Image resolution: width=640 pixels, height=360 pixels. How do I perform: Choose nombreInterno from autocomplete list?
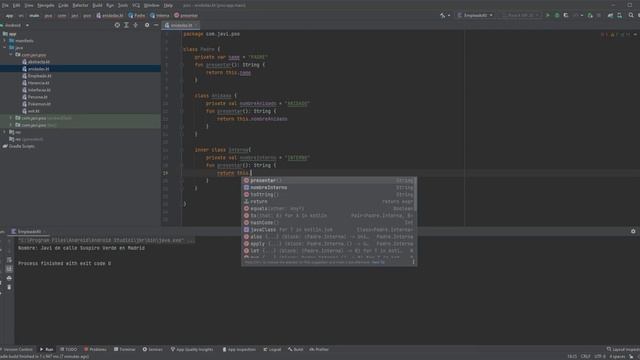(329, 188)
